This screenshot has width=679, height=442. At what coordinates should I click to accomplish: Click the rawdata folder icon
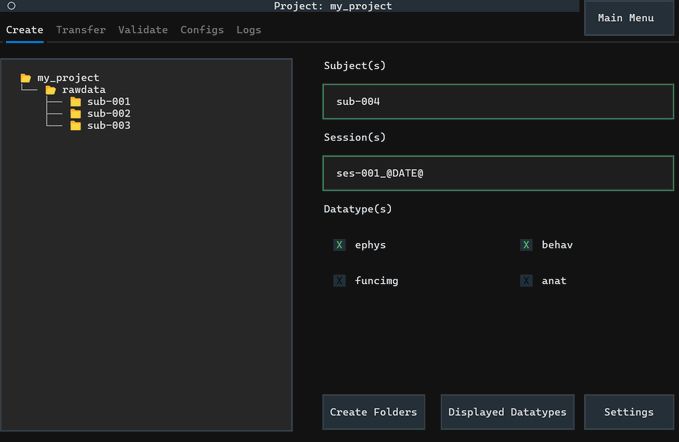[51, 90]
